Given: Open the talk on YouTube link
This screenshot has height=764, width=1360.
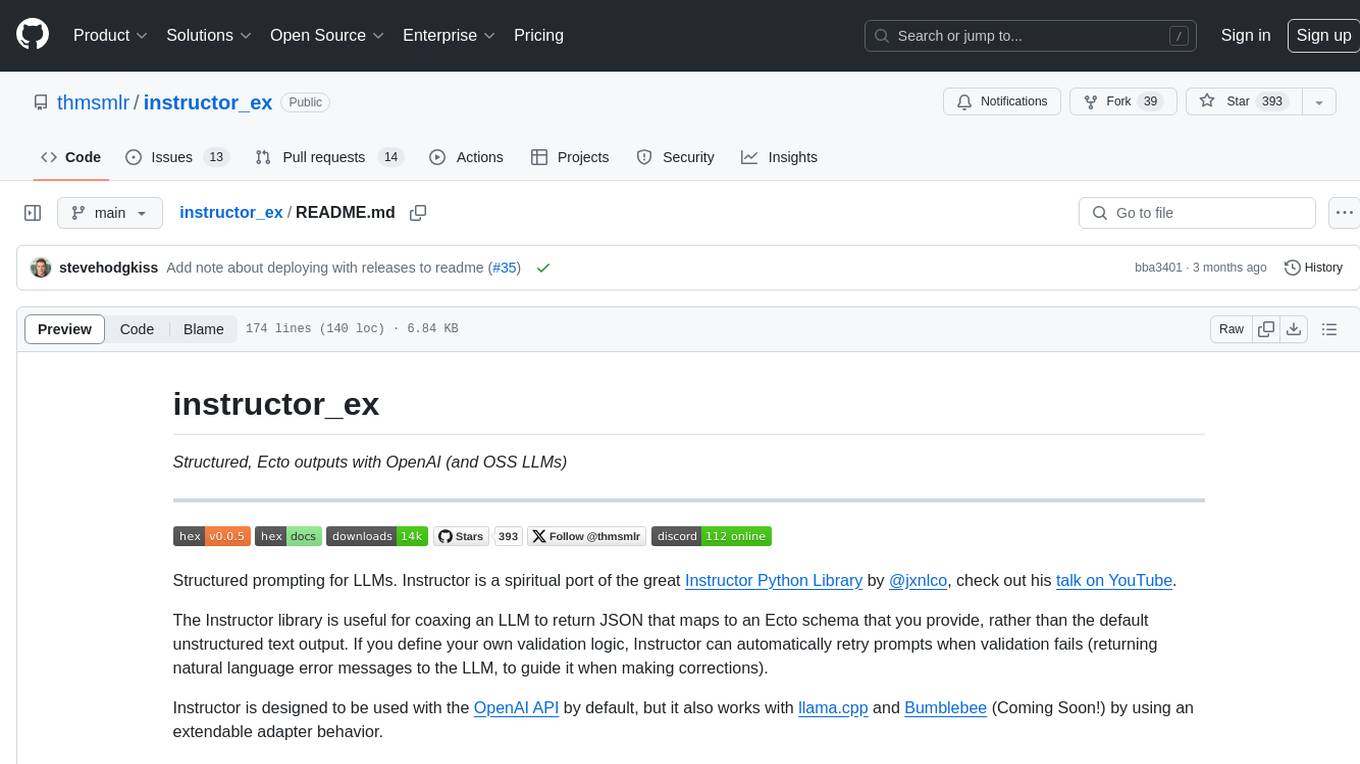Looking at the screenshot, I should pyautogui.click(x=1114, y=580).
